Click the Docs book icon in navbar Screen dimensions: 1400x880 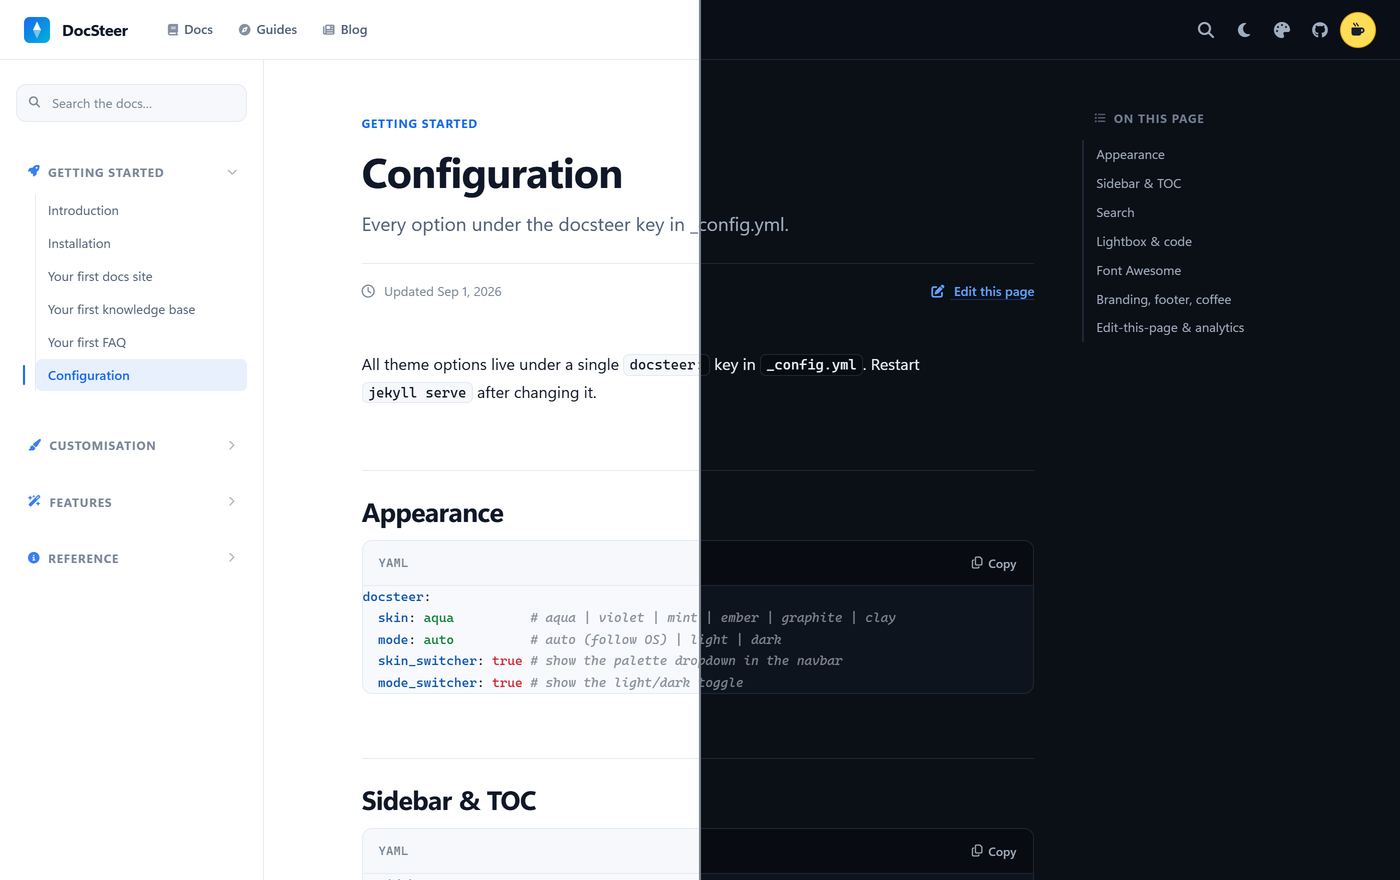click(x=173, y=30)
